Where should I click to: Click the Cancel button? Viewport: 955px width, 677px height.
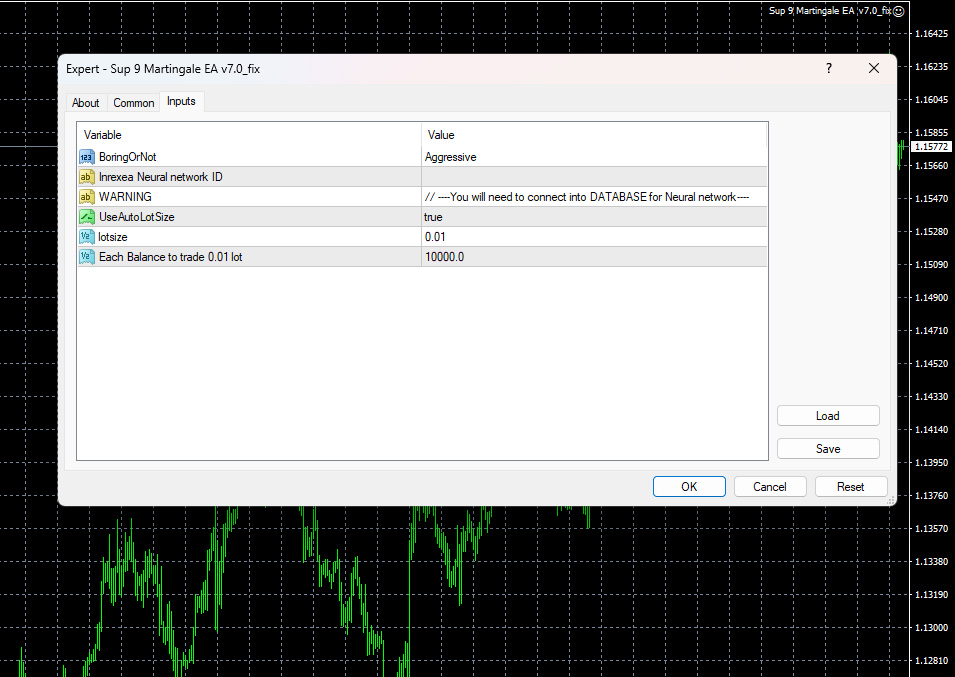pos(770,486)
